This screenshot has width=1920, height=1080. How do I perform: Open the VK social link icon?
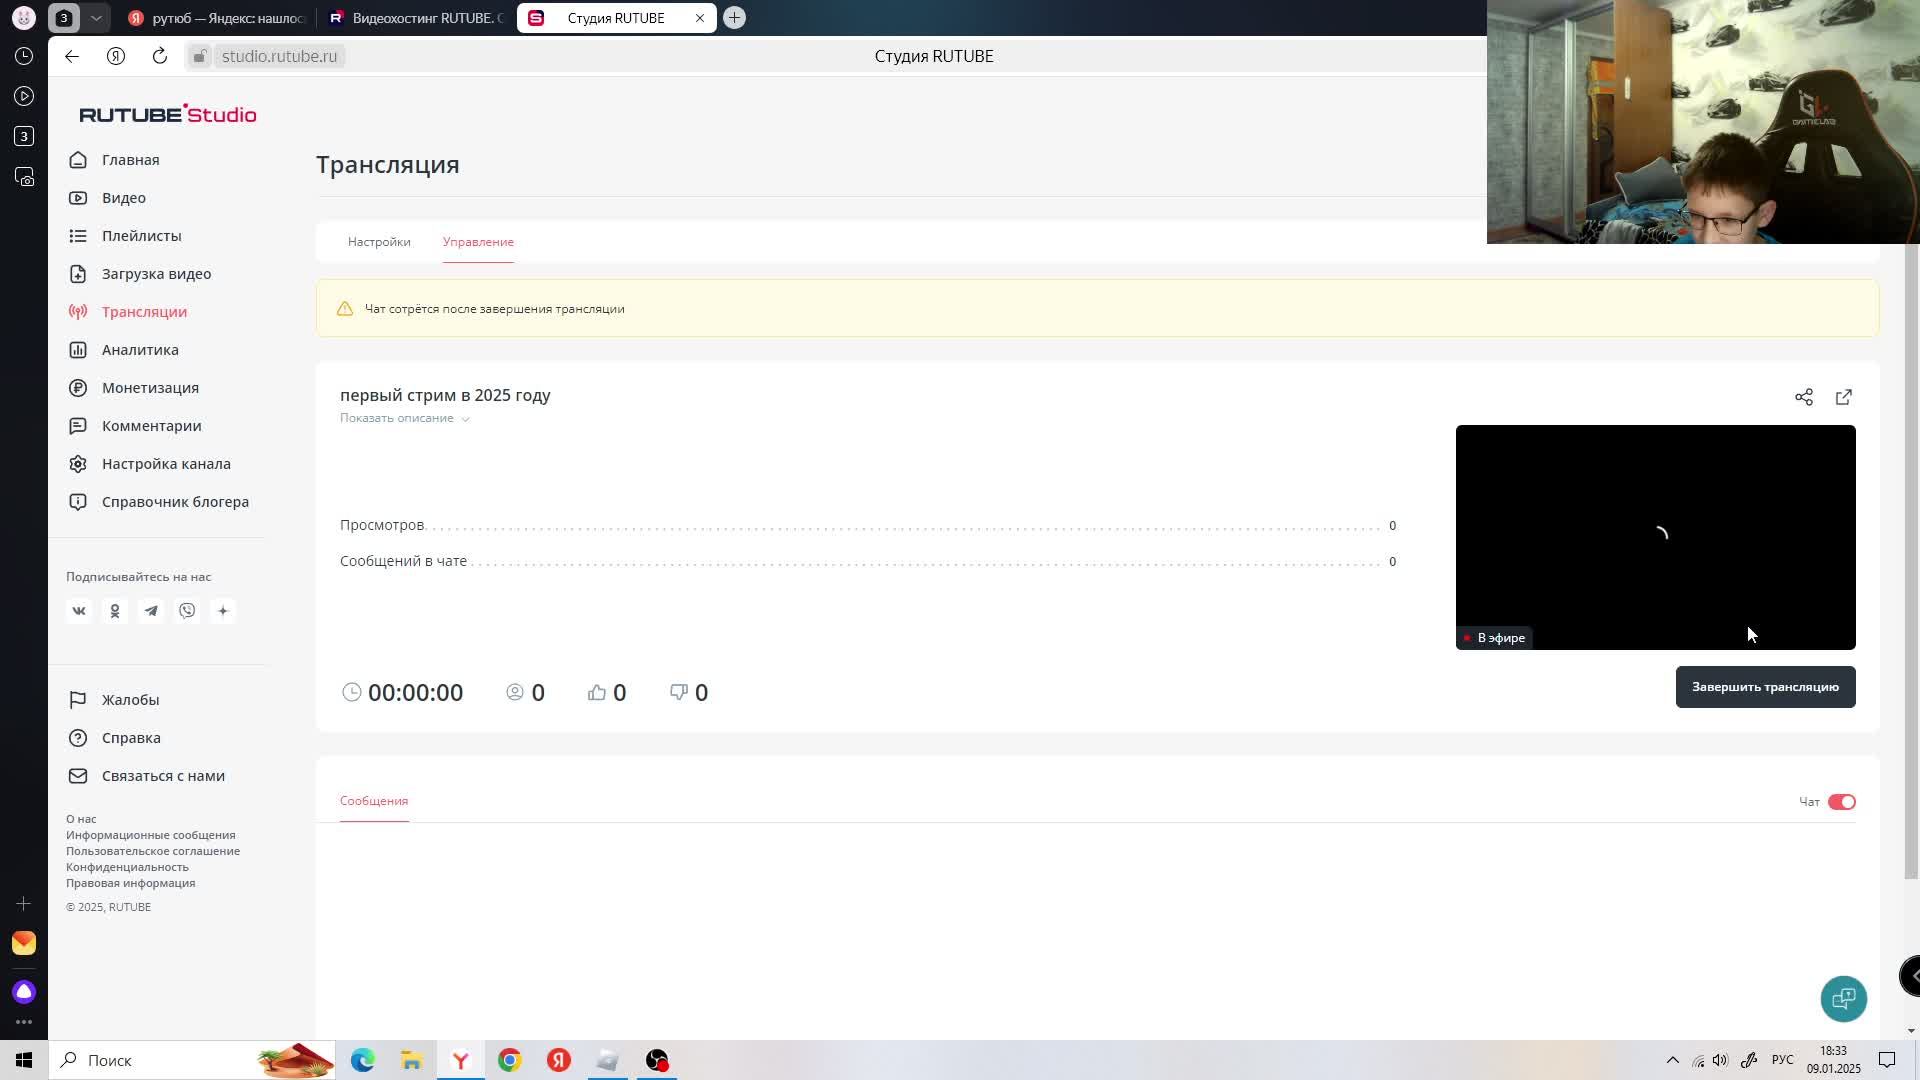coord(79,611)
